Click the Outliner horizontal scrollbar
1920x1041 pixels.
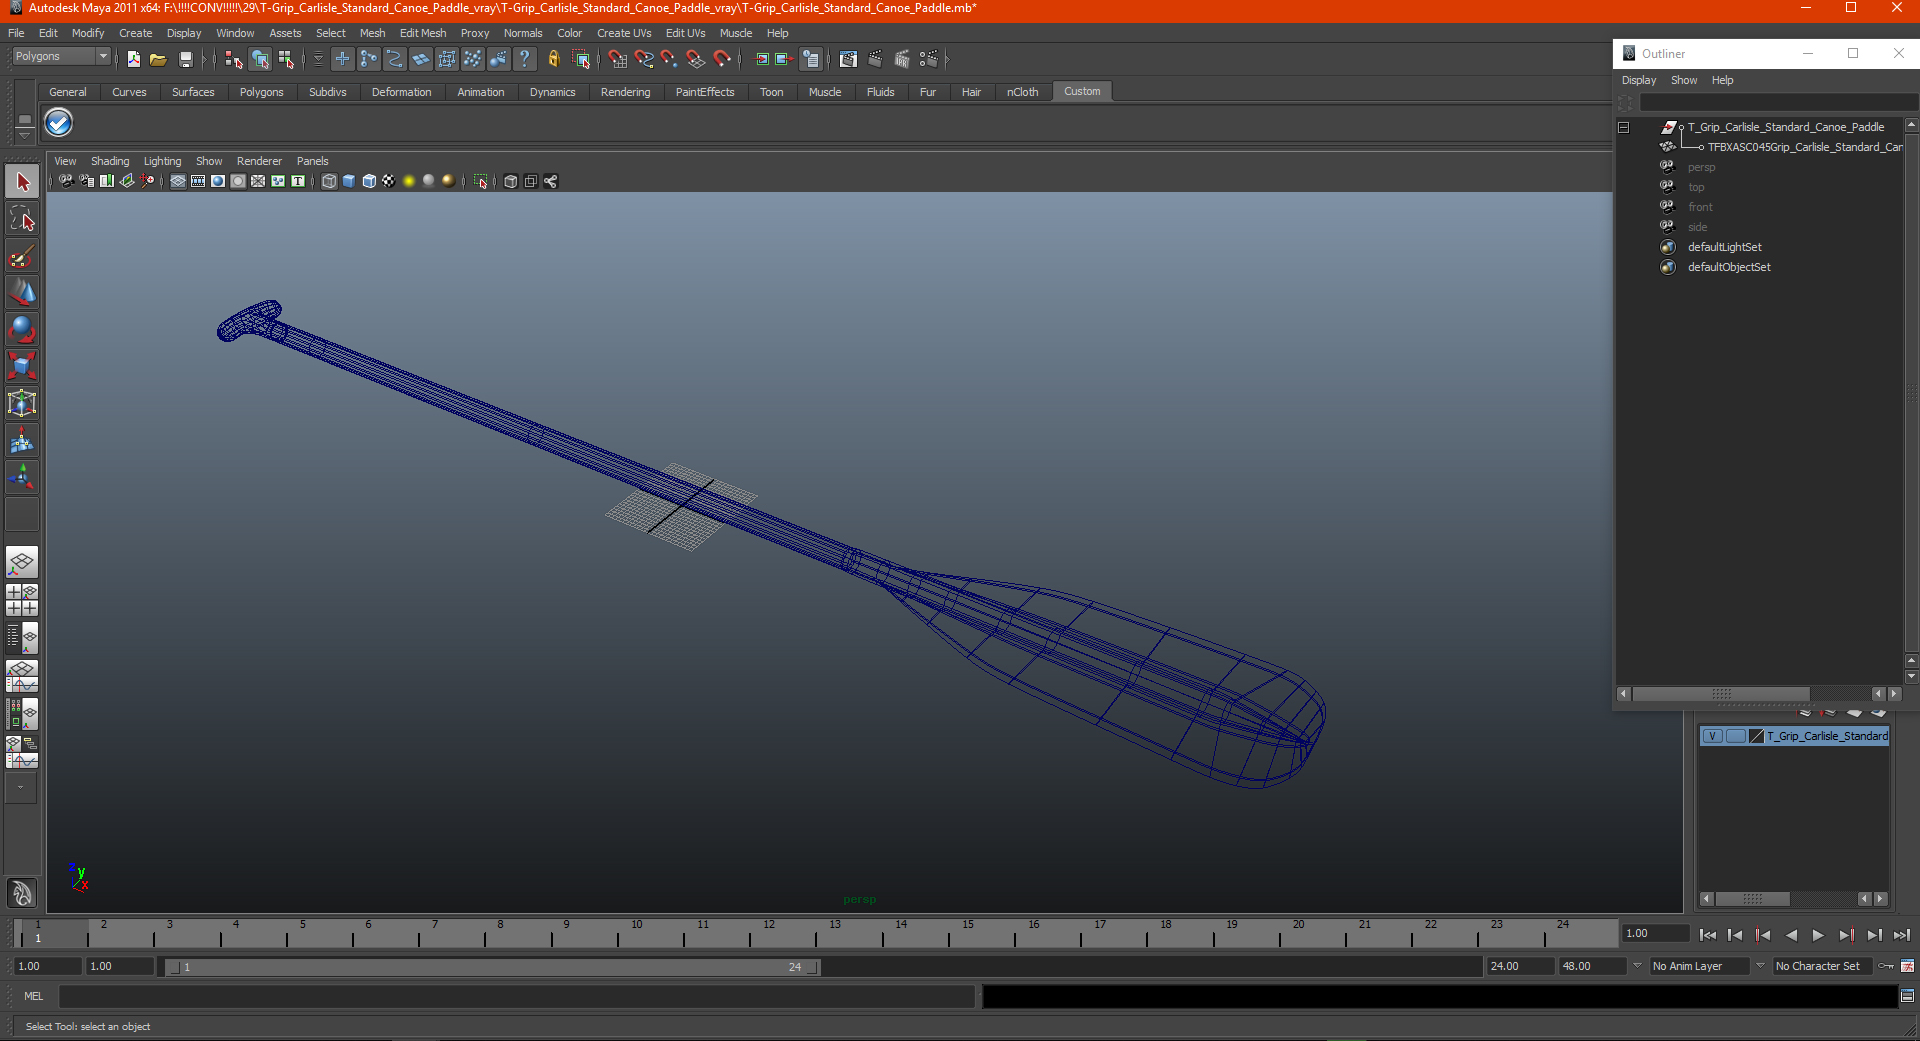[x=1721, y=694]
